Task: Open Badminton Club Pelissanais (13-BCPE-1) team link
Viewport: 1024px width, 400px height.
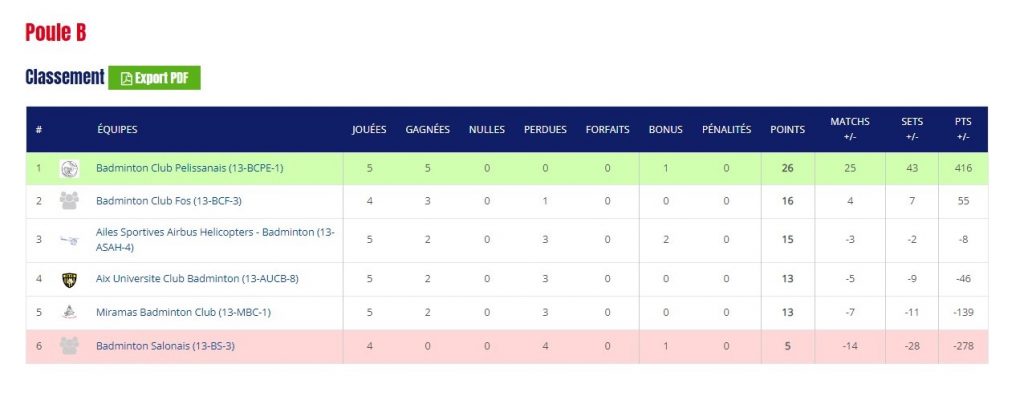Action: point(189,168)
